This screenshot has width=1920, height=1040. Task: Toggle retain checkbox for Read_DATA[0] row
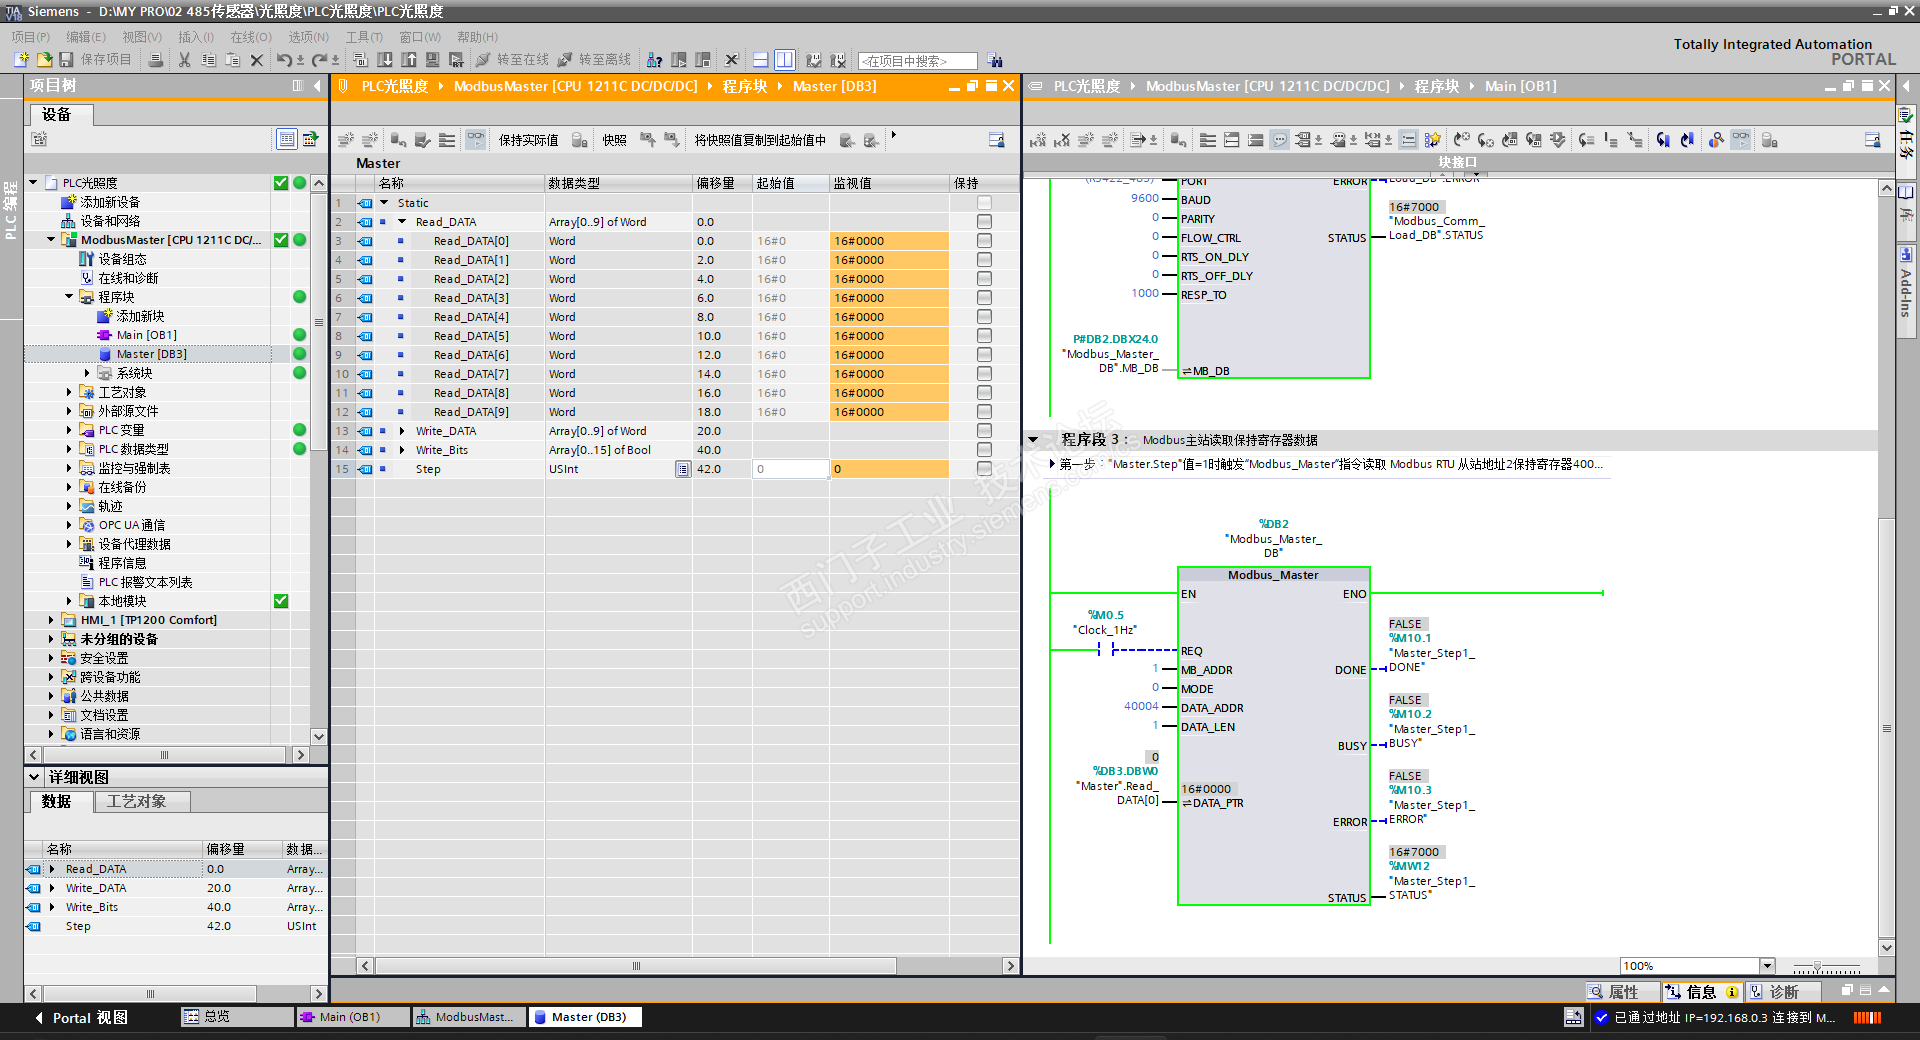pyautogui.click(x=984, y=241)
